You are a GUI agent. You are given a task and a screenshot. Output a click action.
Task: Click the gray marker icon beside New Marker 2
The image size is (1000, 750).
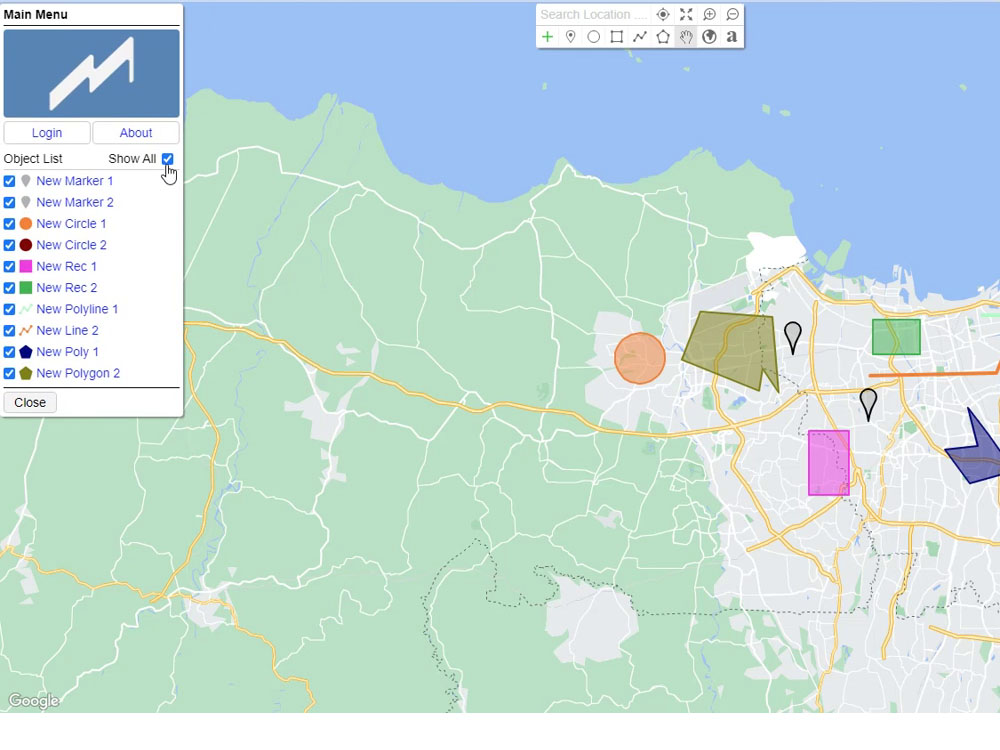(26, 202)
